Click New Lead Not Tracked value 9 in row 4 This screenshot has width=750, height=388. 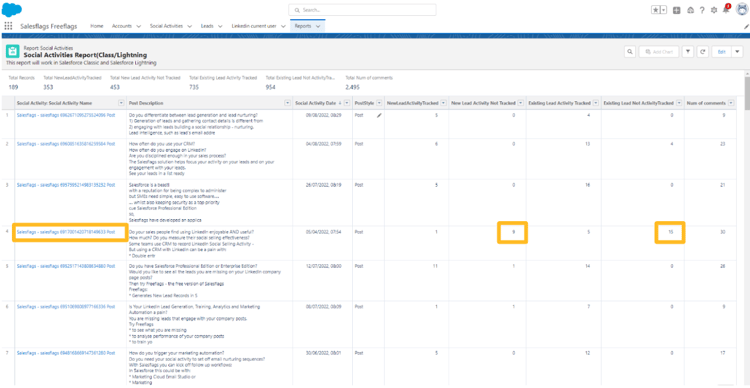pos(513,232)
